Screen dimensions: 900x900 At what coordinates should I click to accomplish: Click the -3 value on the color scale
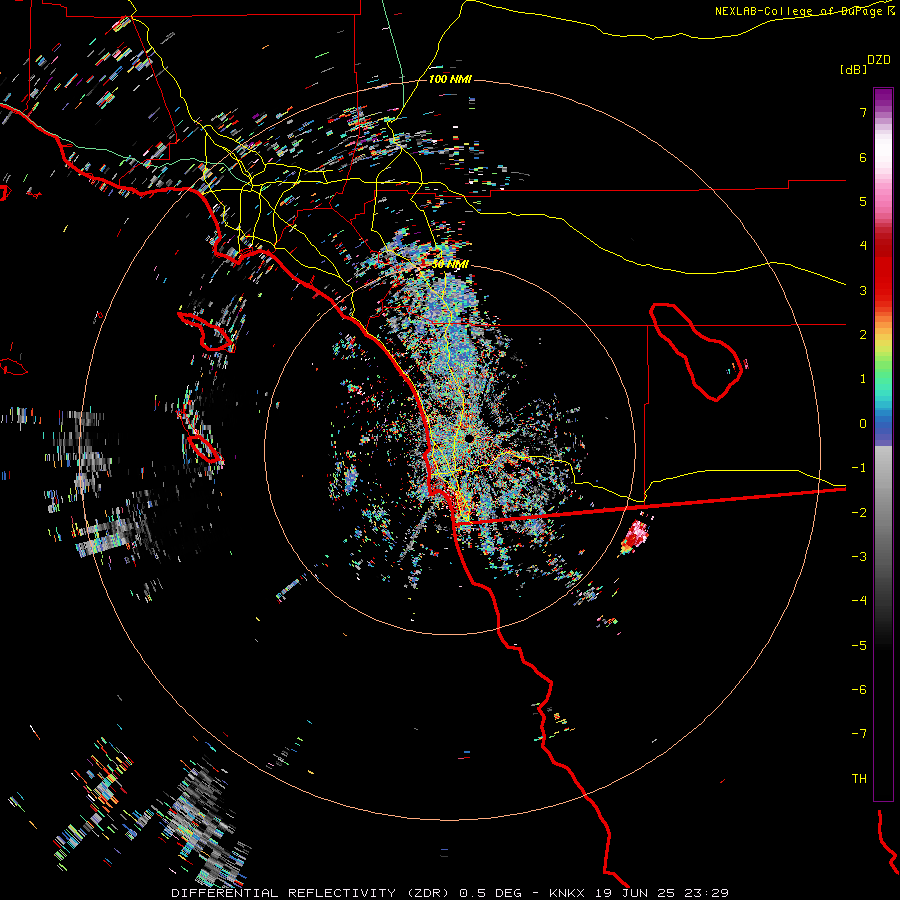tap(859, 557)
